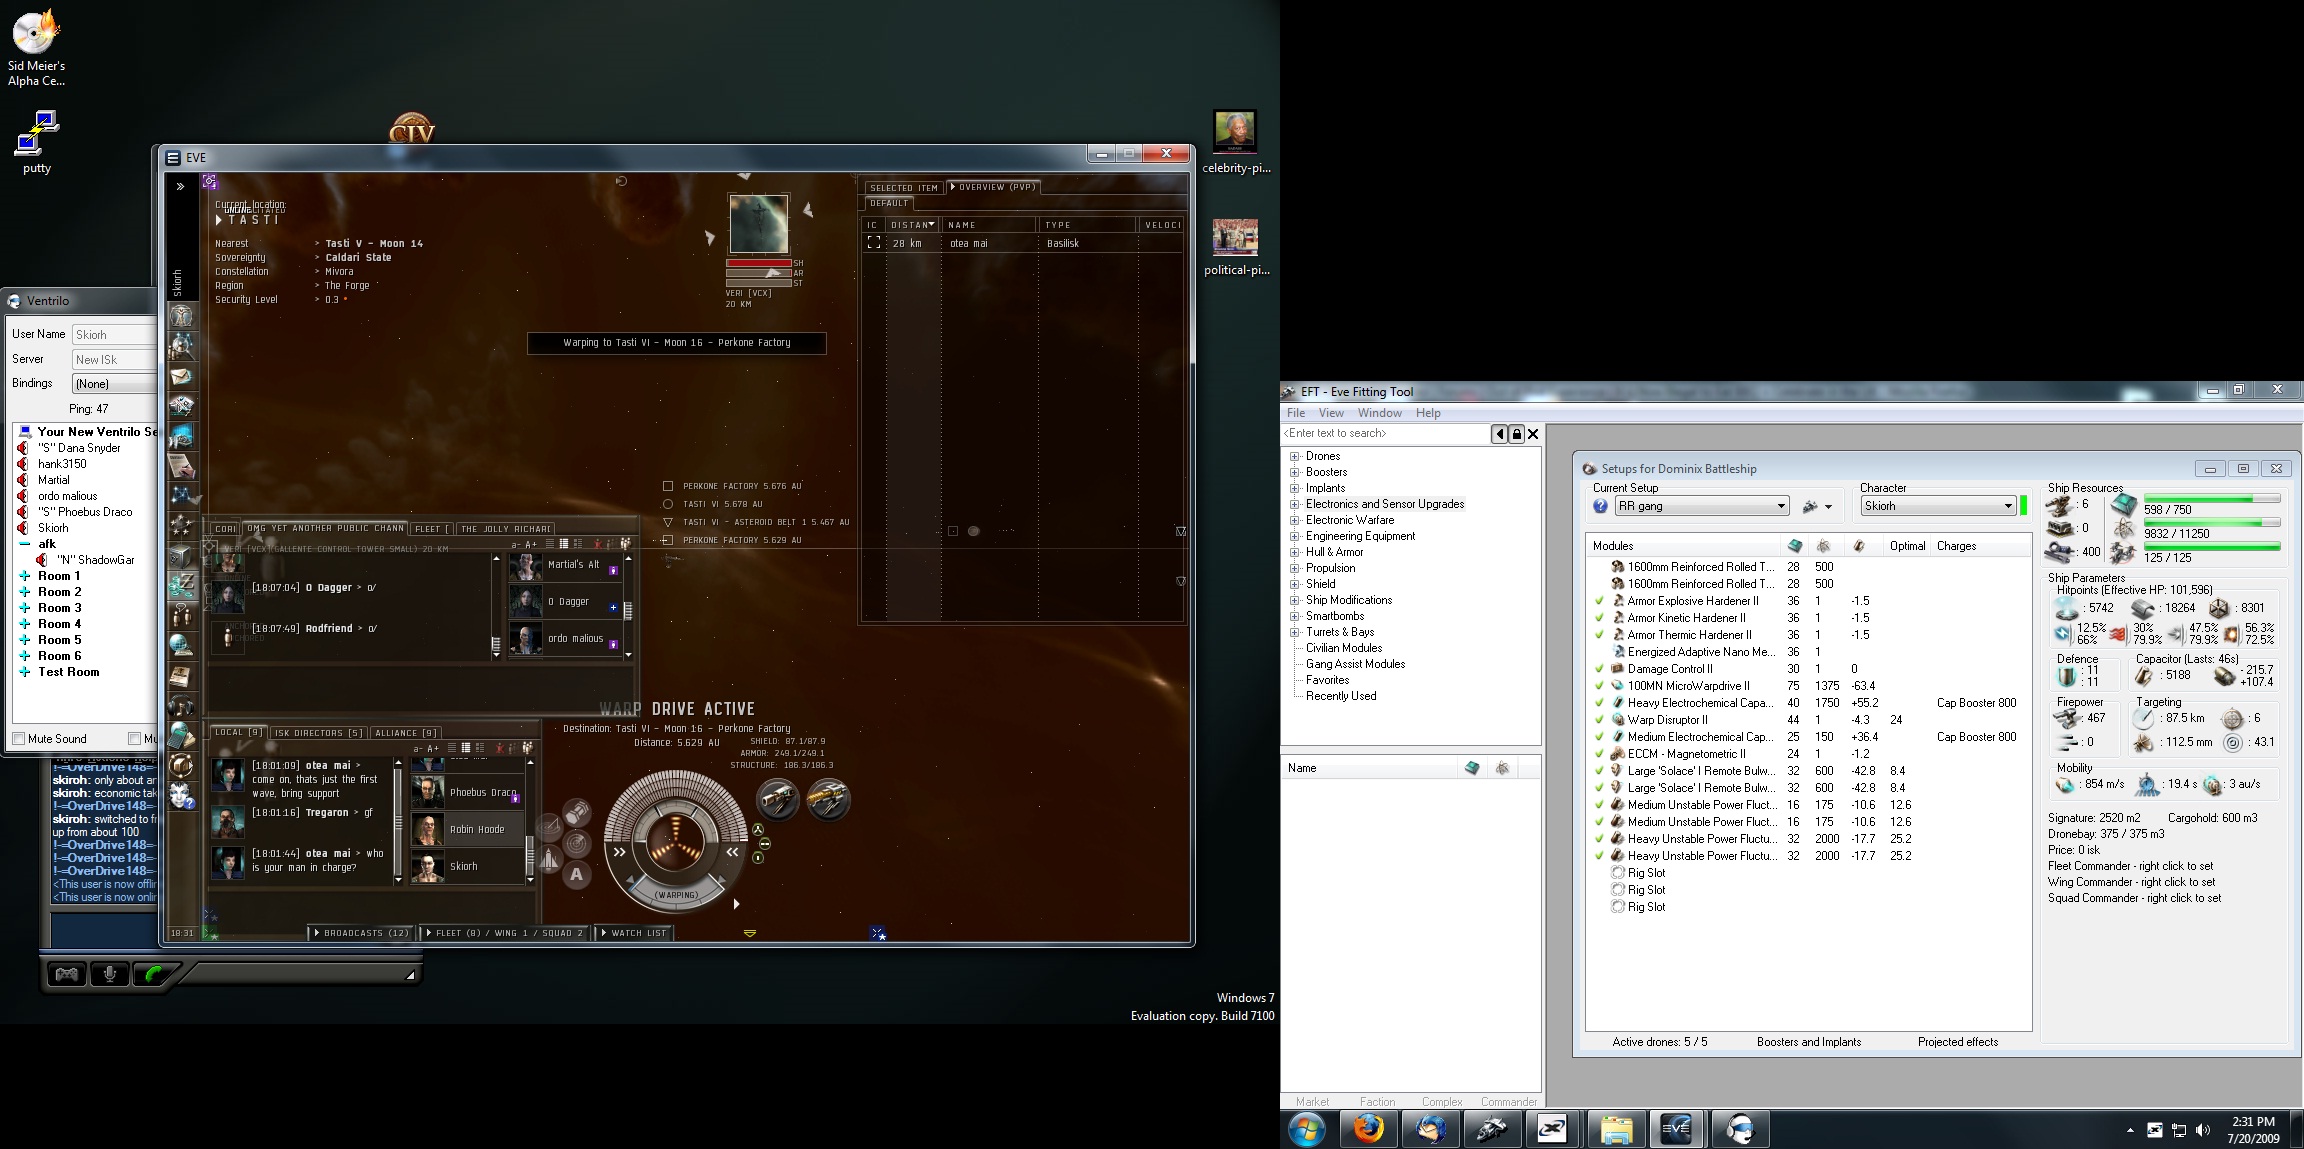
Task: Open the EVE sidebar calculator icon
Action: [181, 736]
